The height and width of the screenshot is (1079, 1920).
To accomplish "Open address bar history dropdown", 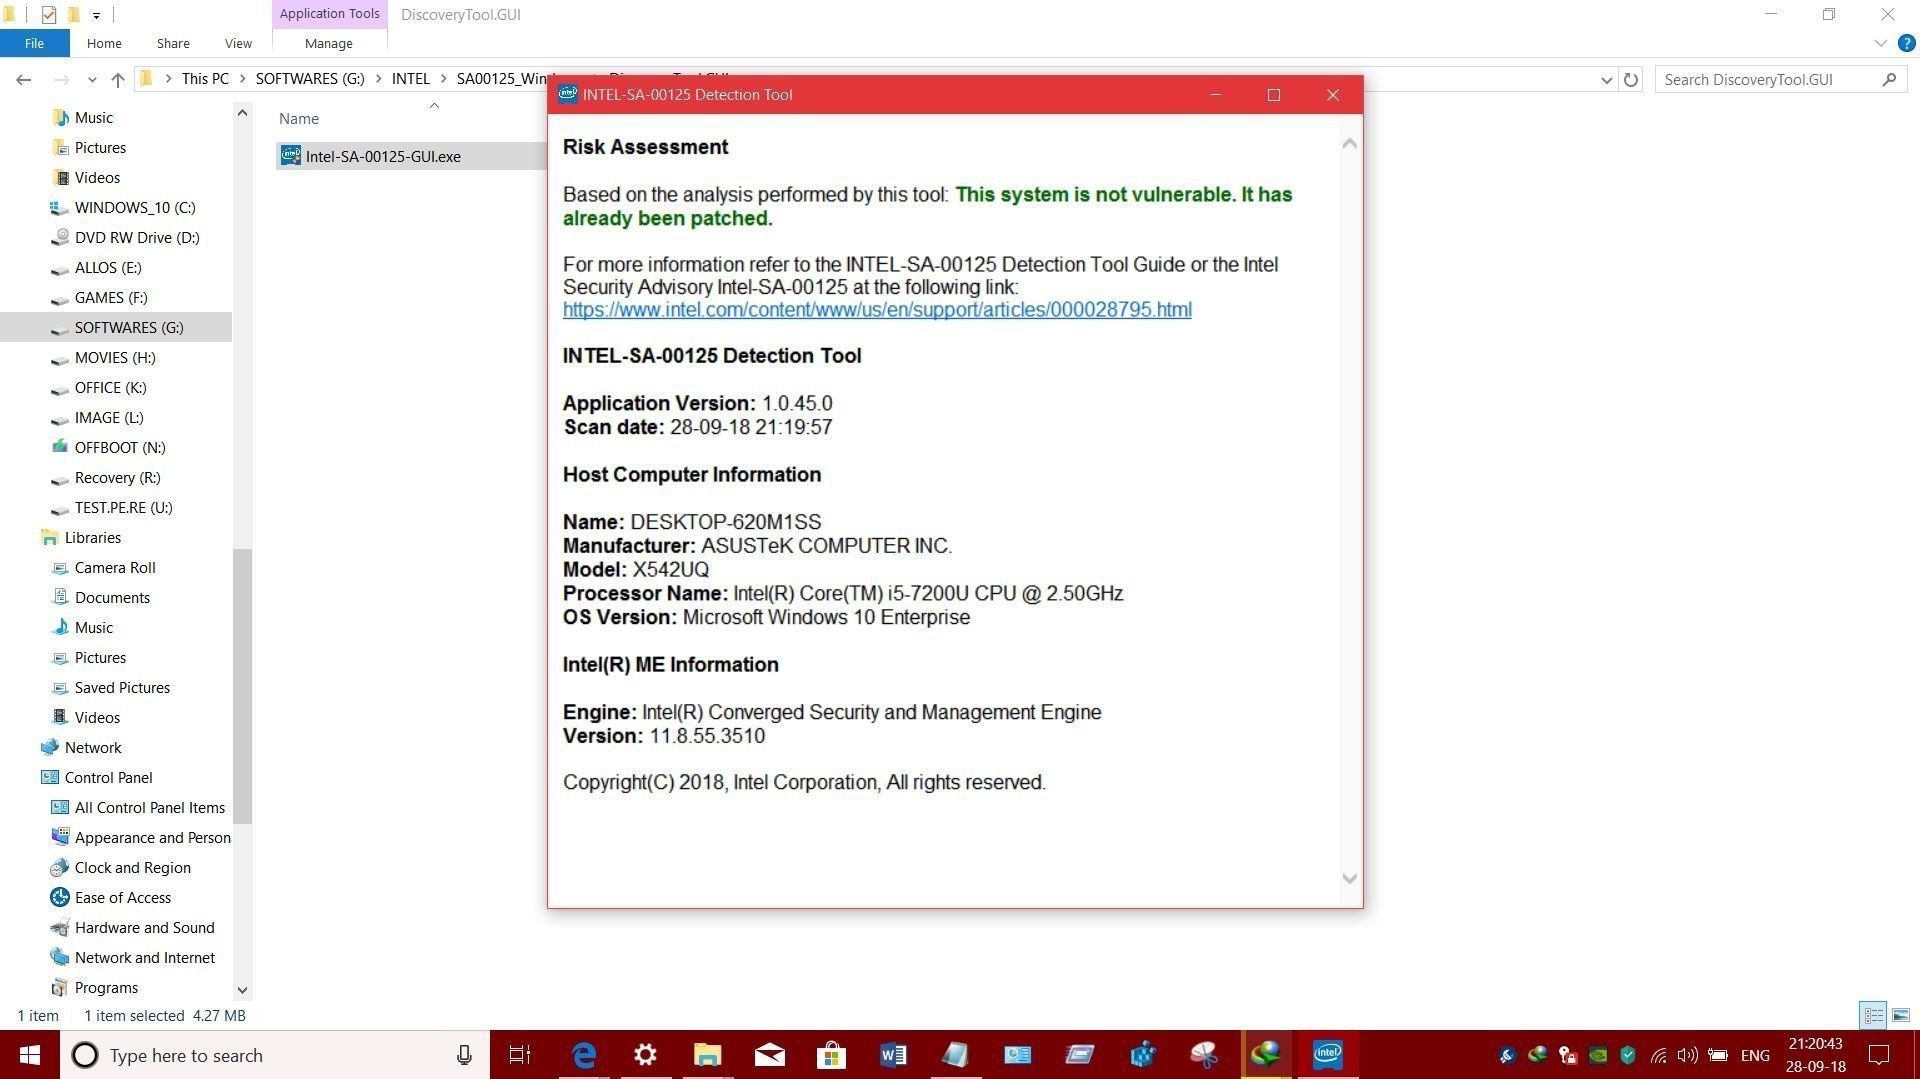I will [1606, 80].
